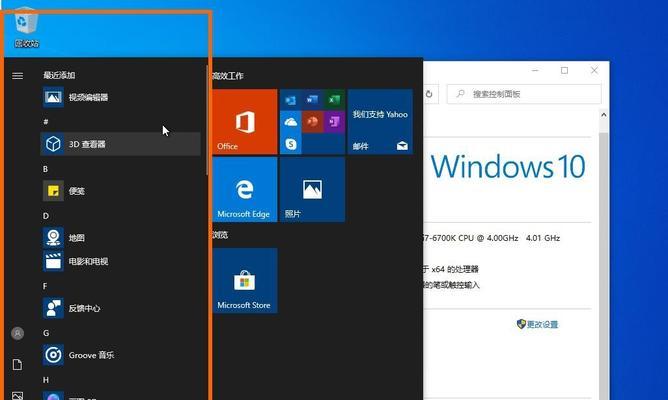Click scroll-up arrow in Control Panel window

[x=604, y=115]
